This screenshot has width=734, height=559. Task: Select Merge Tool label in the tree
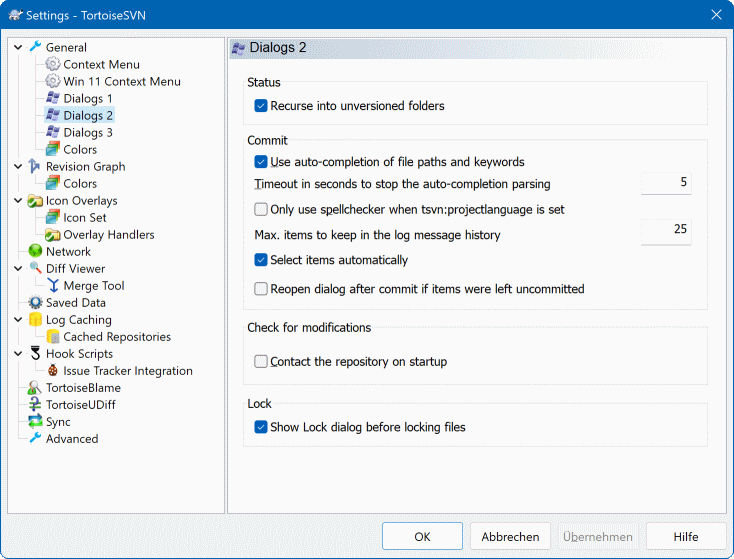point(94,286)
